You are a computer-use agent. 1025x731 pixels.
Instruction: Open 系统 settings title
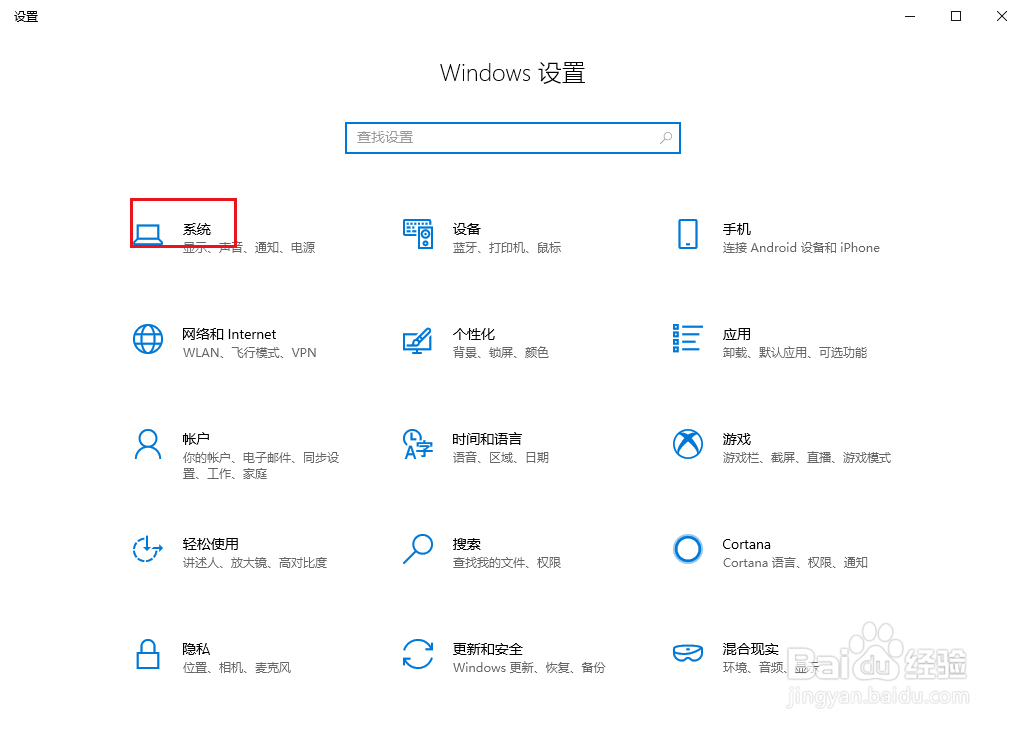197,230
